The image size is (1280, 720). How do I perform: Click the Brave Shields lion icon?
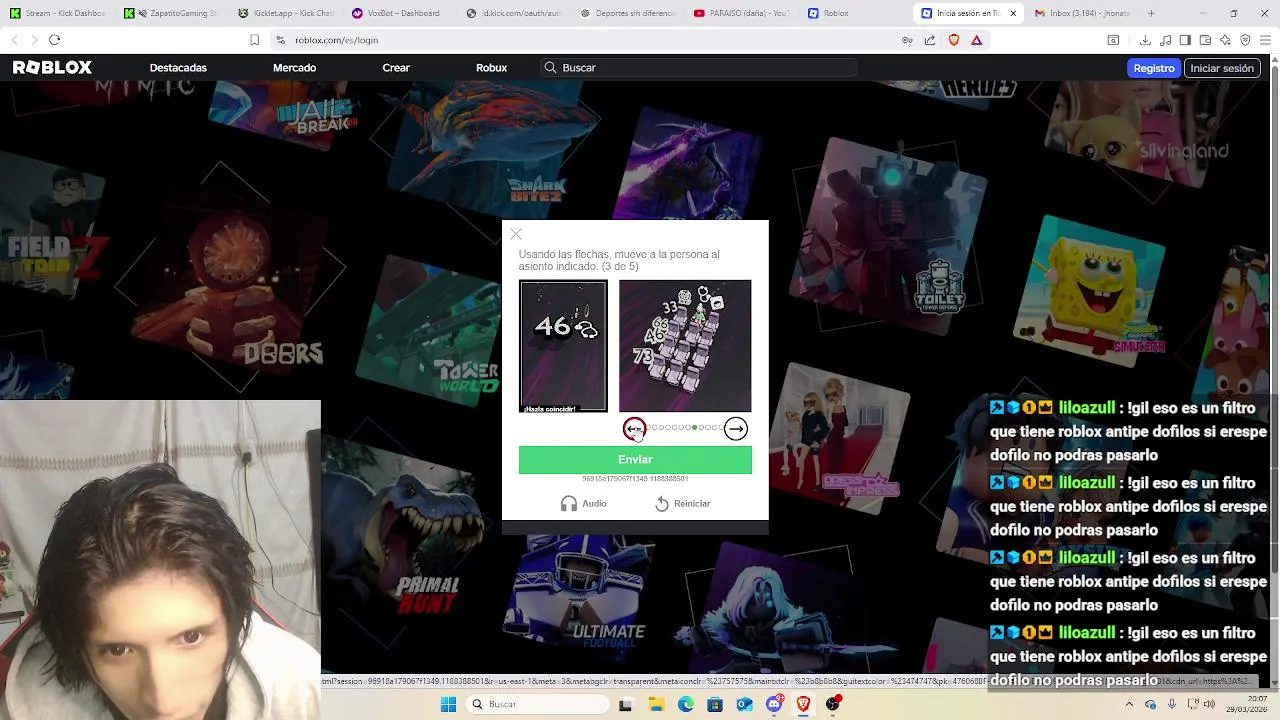[954, 40]
